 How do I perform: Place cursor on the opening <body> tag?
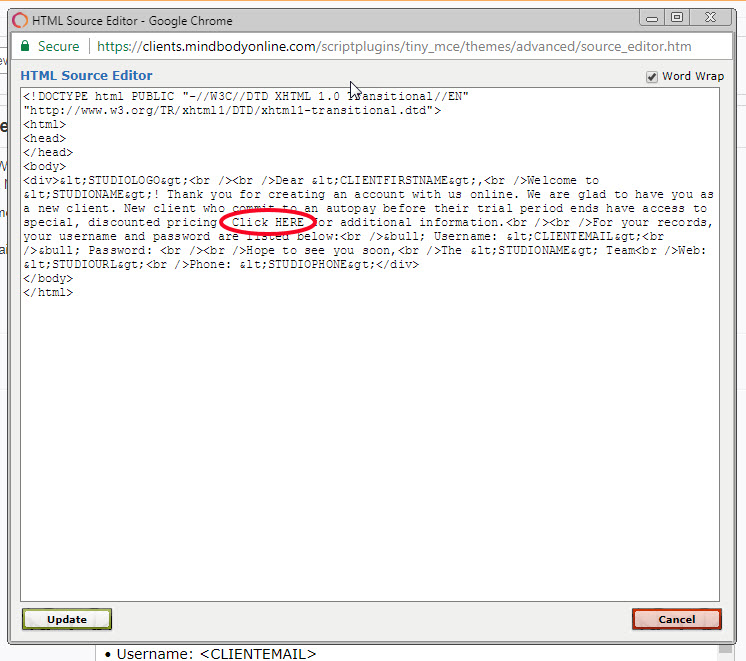[x=44, y=167]
